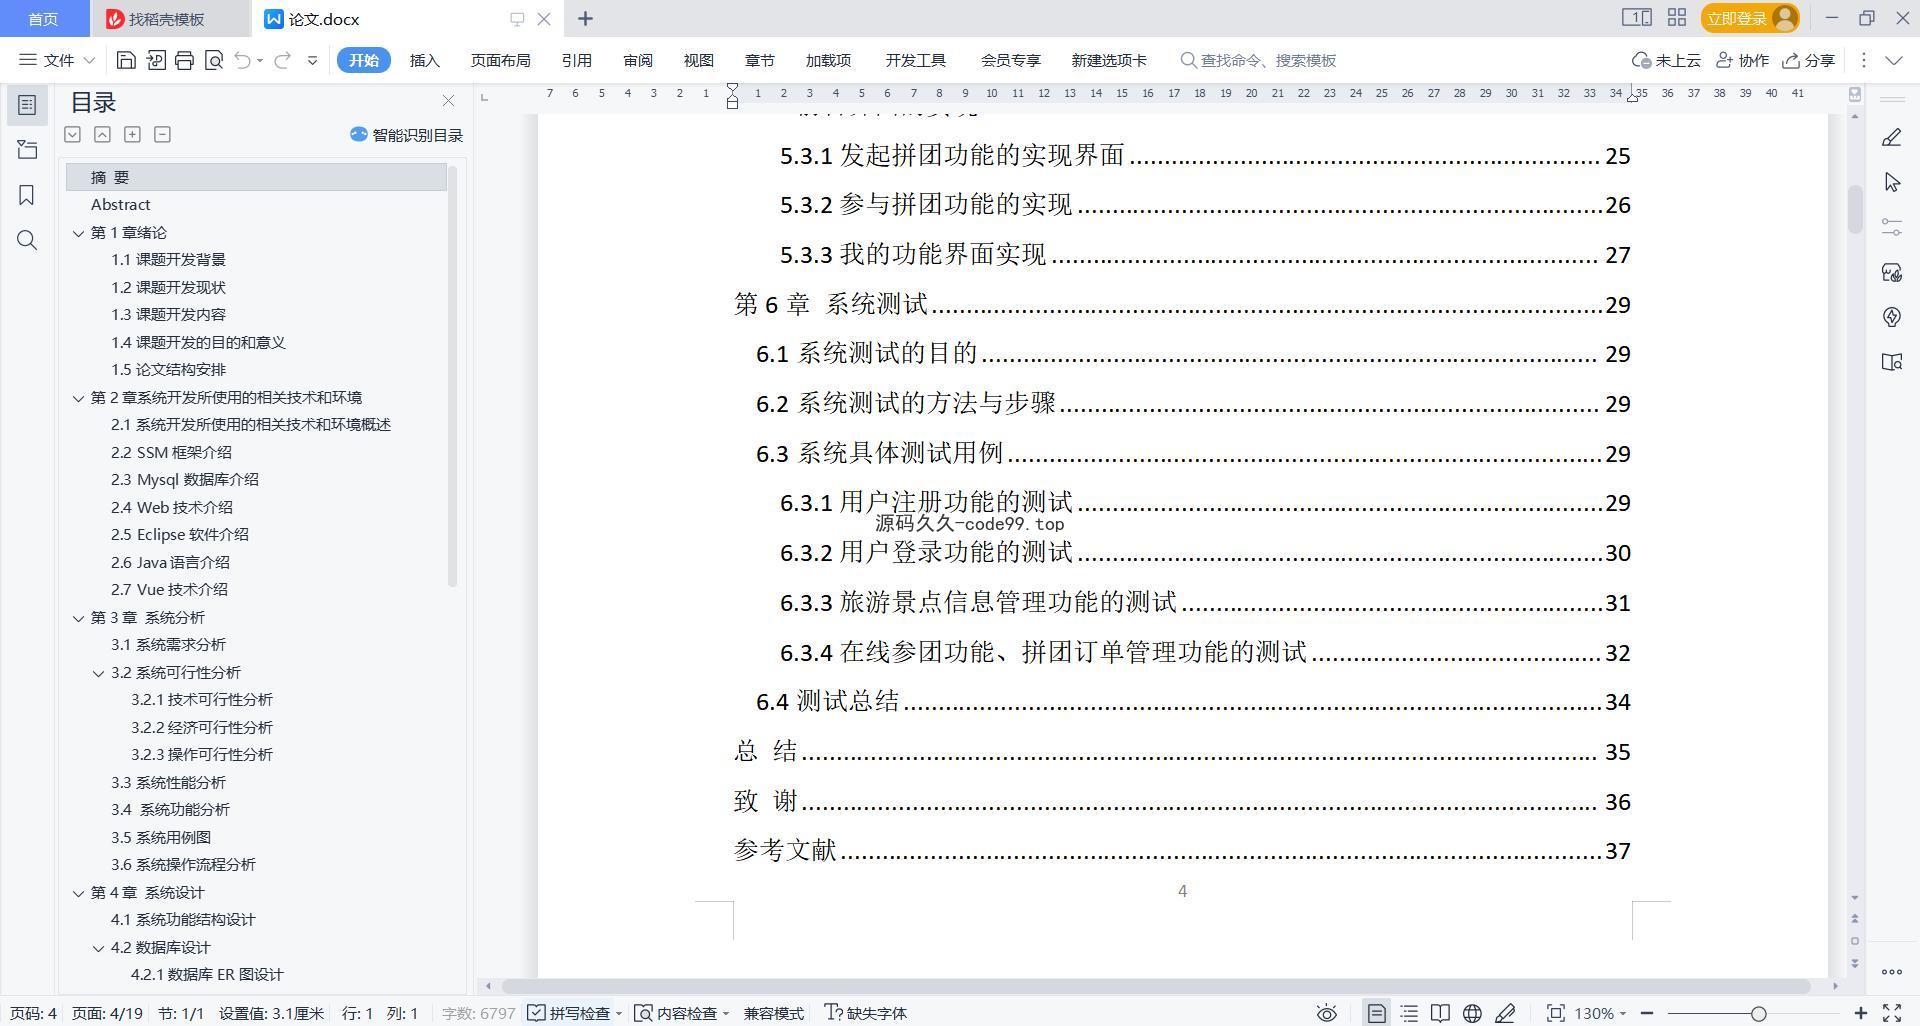Toggle 兼容模式 in the status bar

tap(773, 1013)
